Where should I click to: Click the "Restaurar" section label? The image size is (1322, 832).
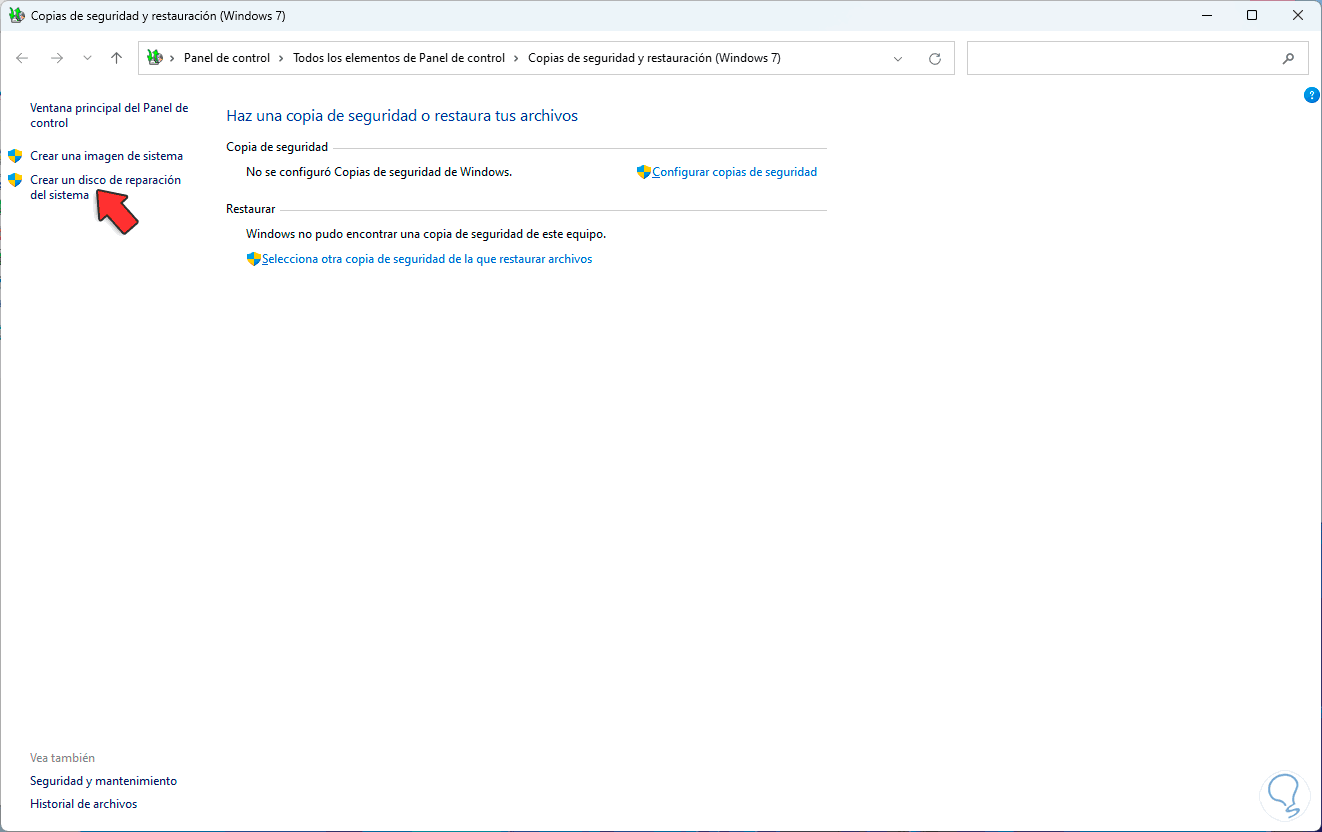click(251, 209)
